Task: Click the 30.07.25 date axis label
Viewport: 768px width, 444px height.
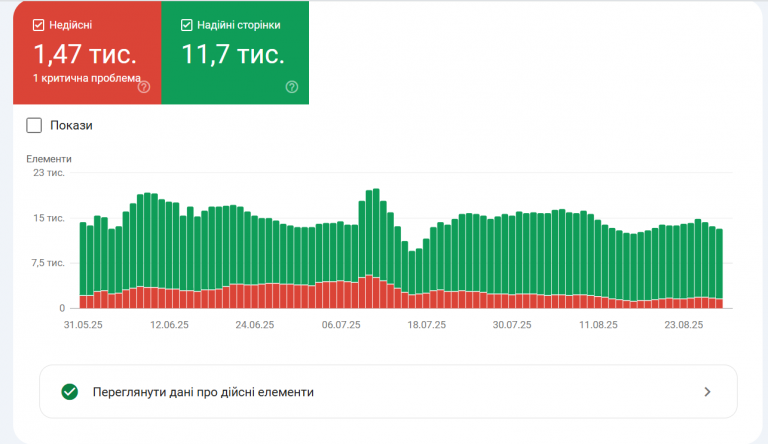Action: point(512,325)
